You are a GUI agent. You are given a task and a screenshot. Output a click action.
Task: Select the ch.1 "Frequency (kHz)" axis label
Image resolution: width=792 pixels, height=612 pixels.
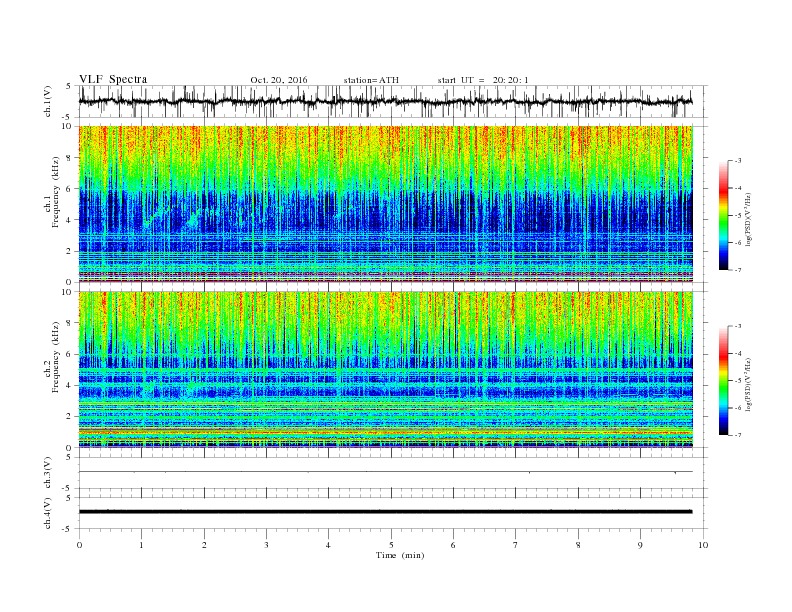point(56,192)
